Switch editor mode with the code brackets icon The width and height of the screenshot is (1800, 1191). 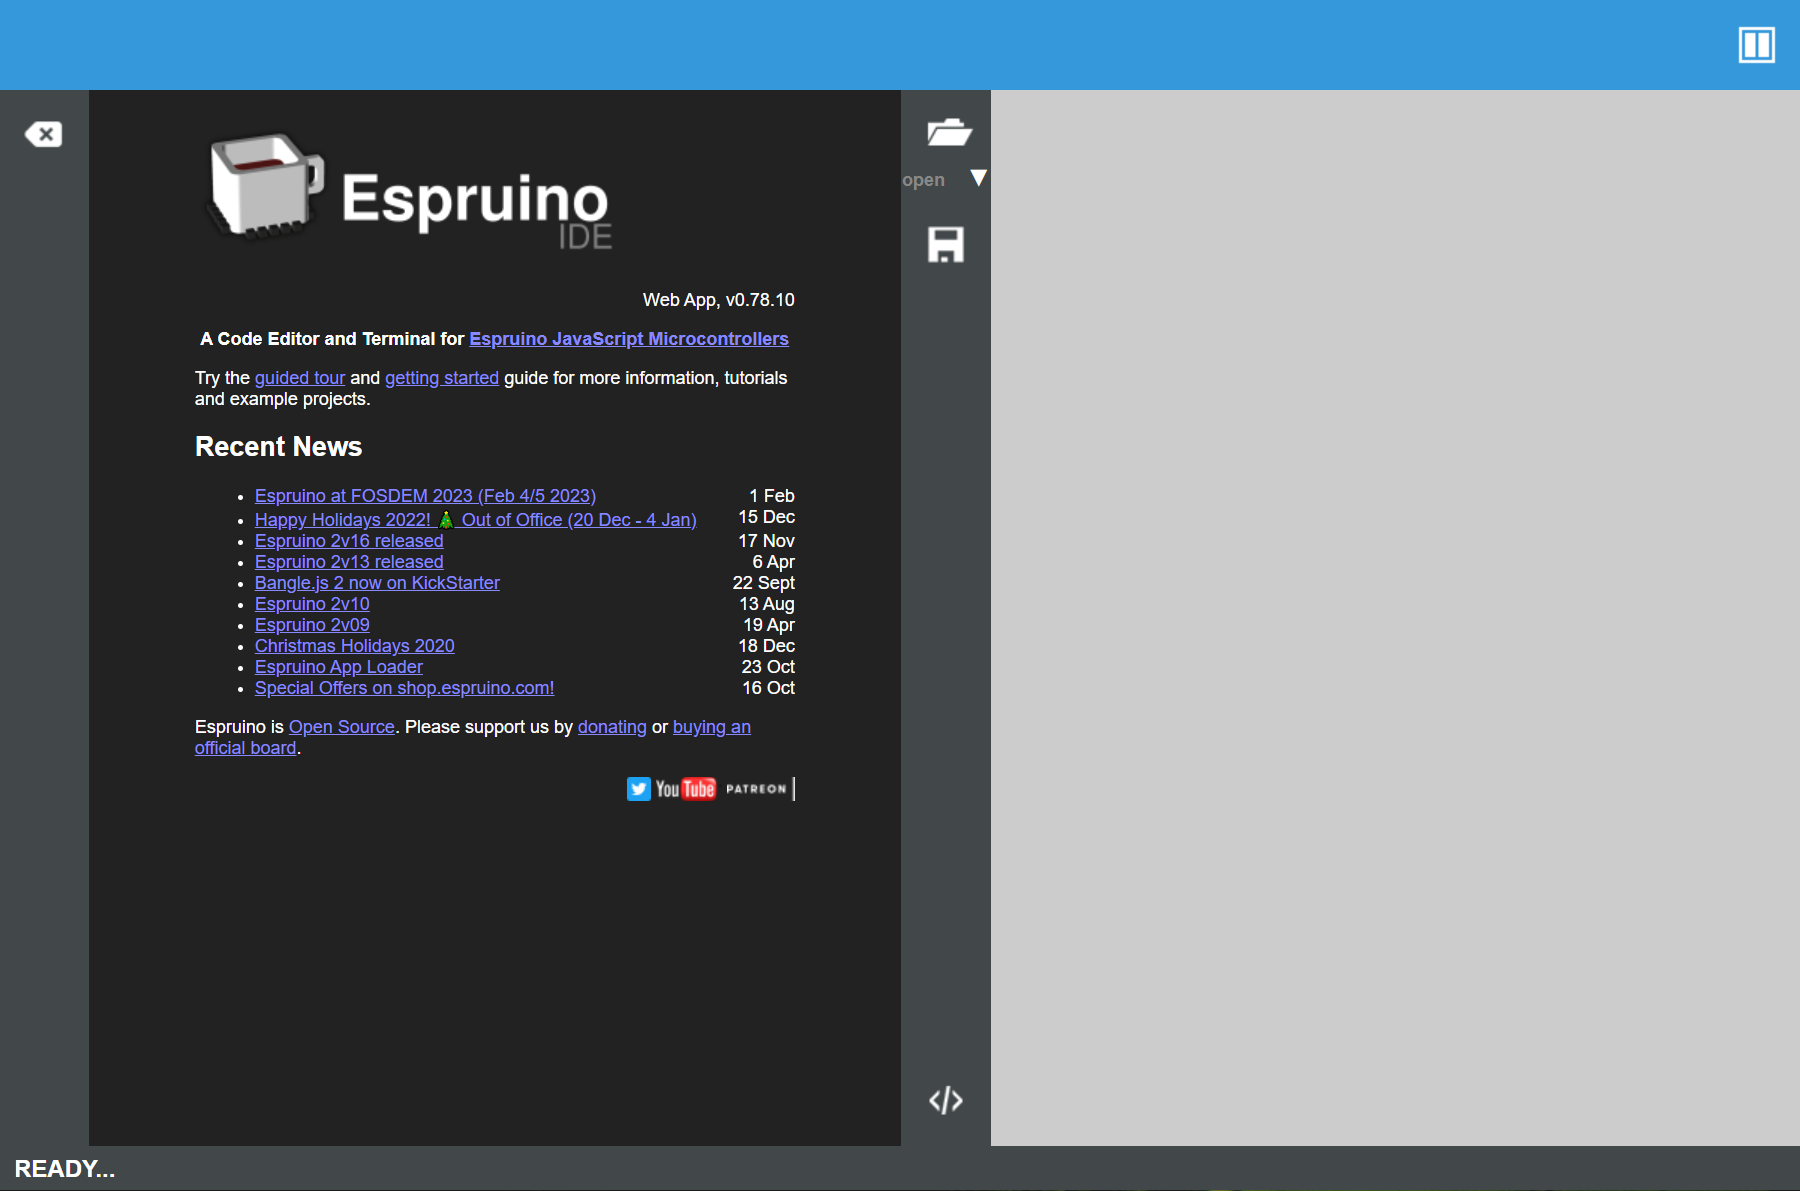coord(946,1100)
